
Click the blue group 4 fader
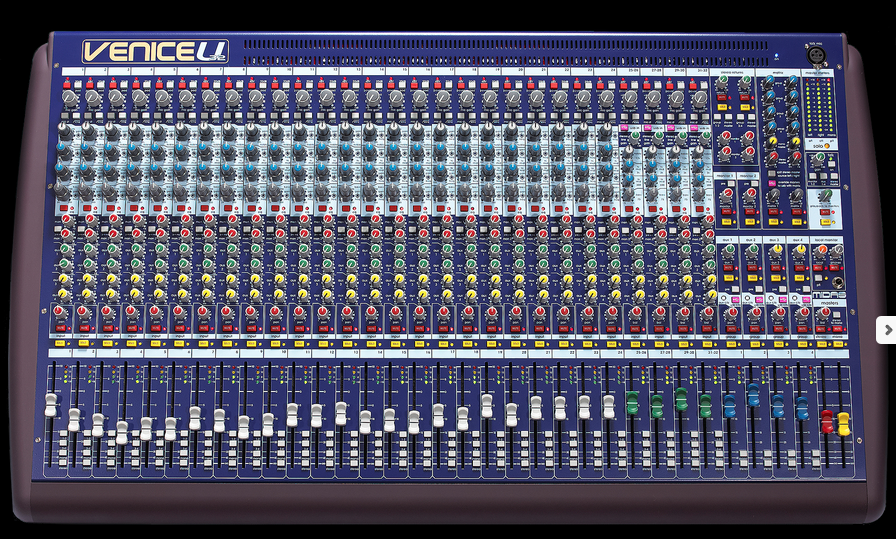[x=802, y=408]
